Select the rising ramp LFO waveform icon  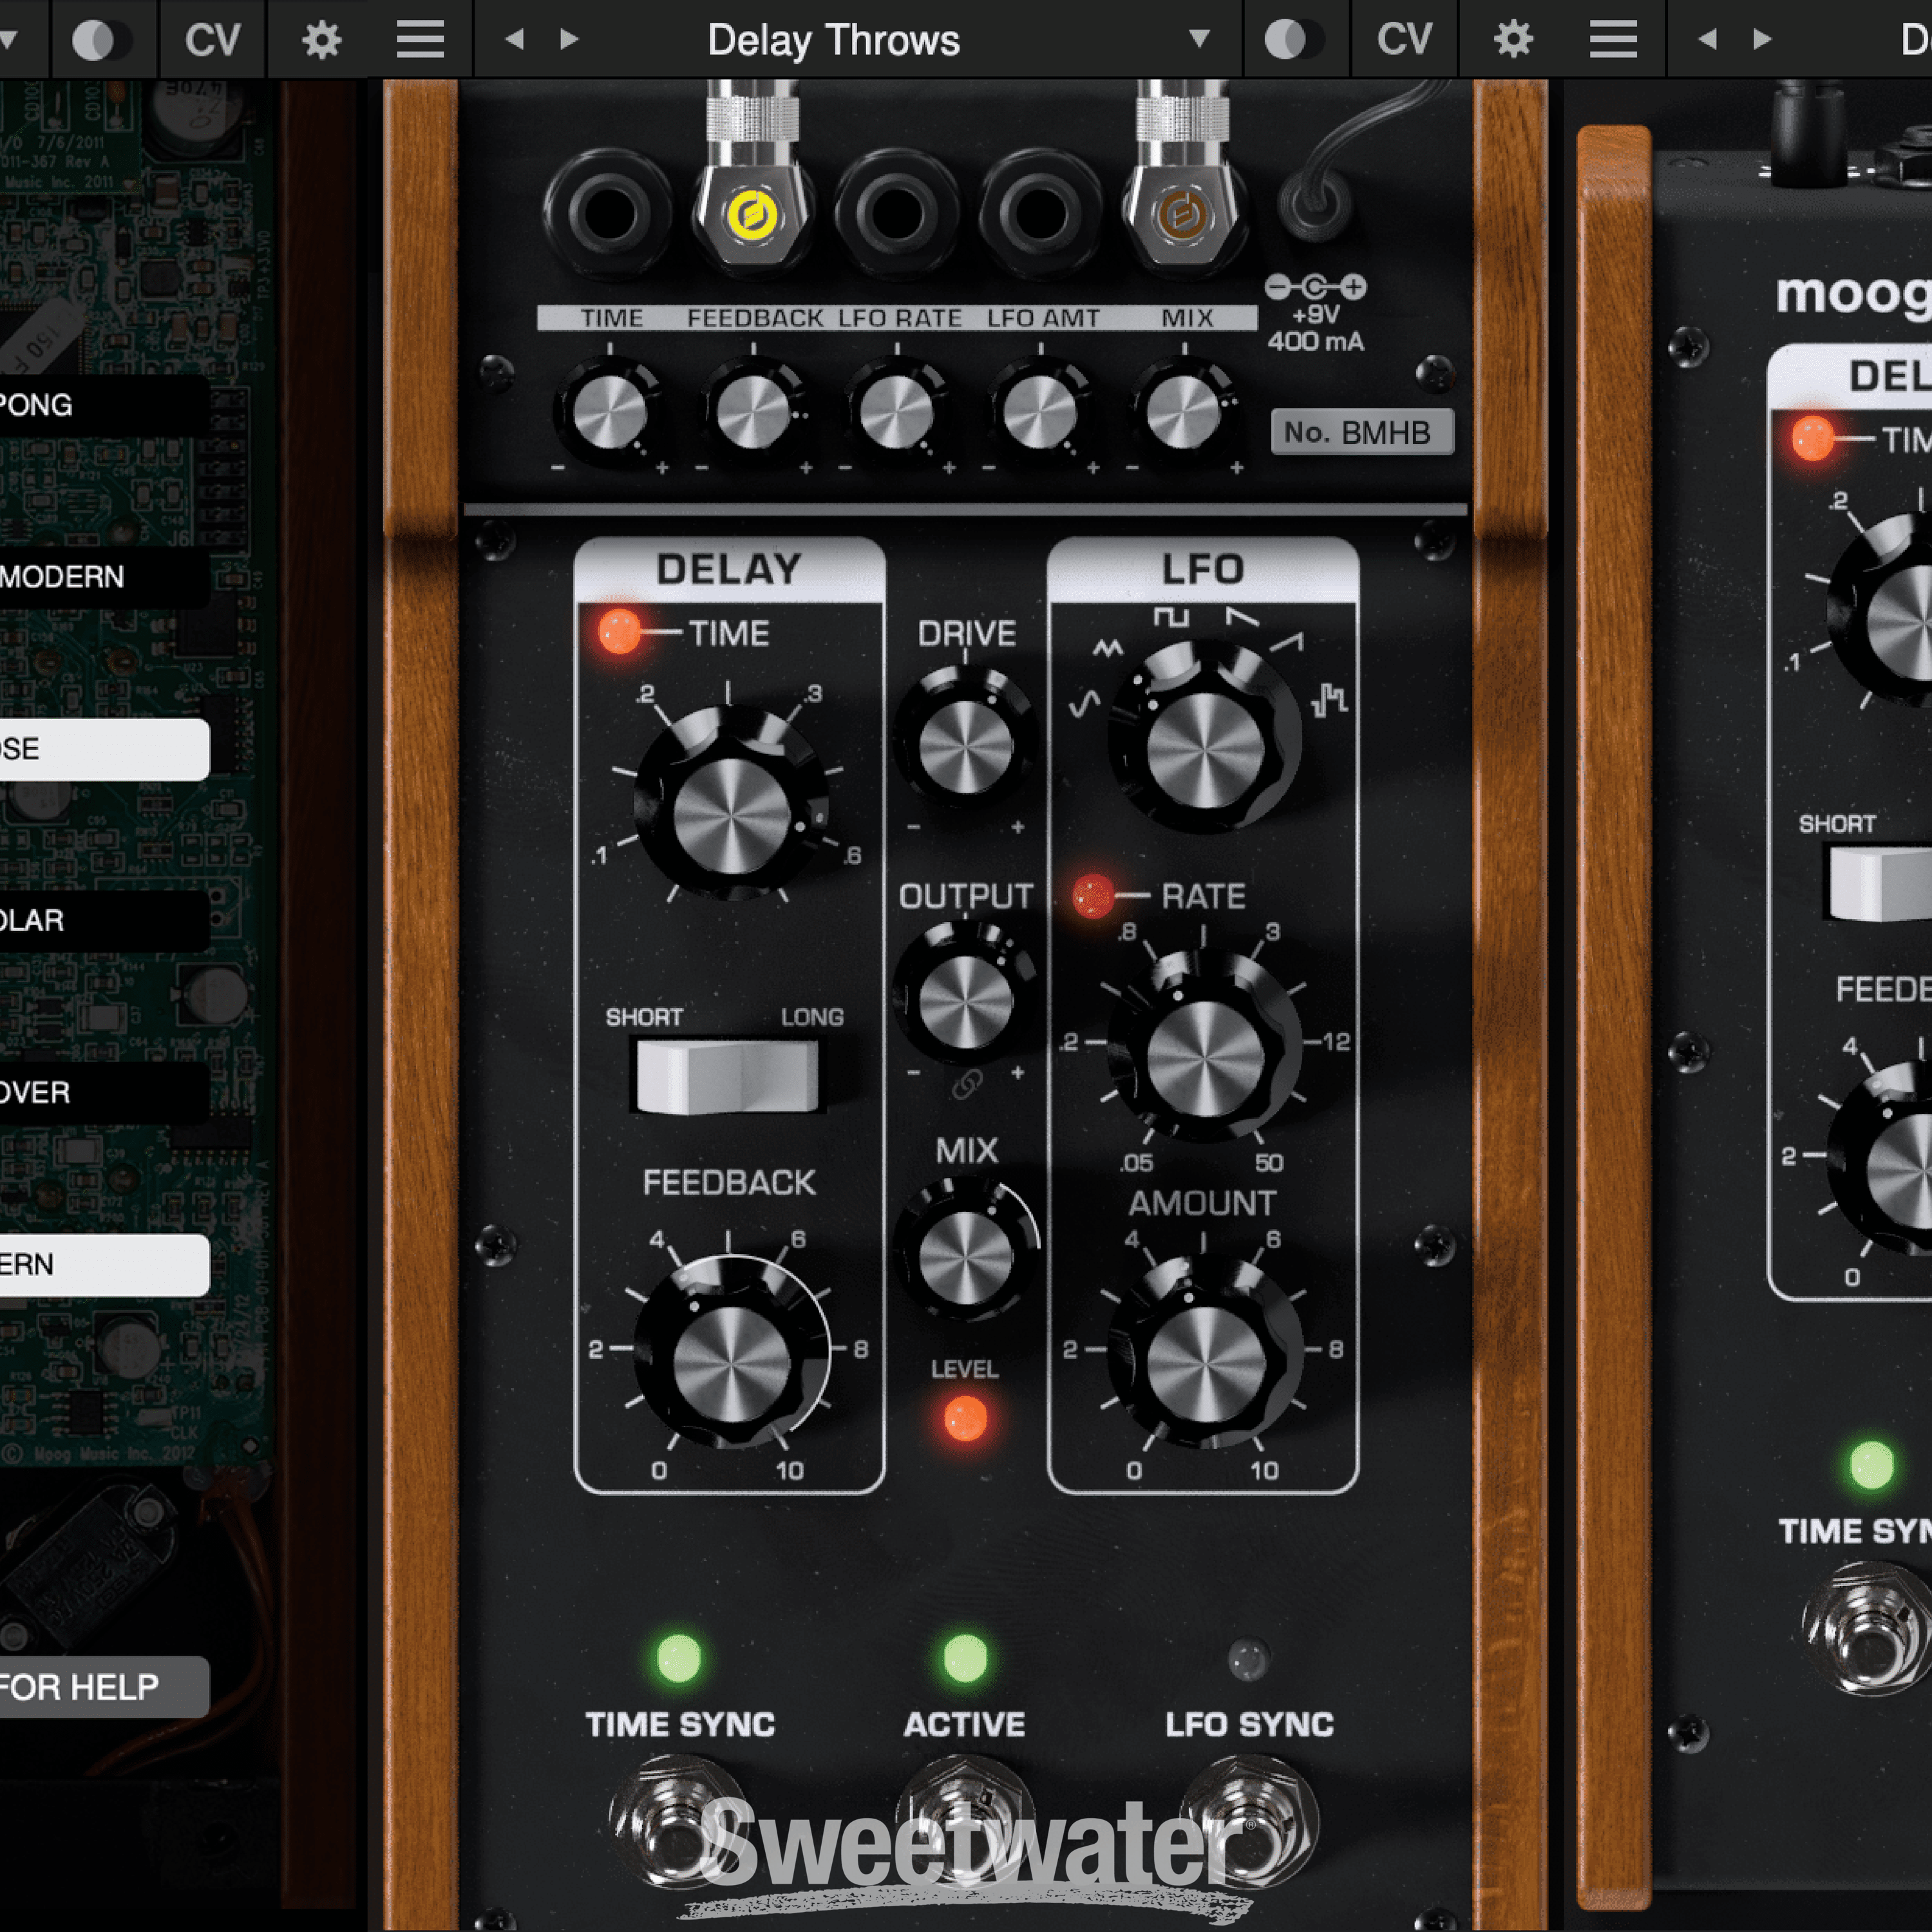[1288, 642]
